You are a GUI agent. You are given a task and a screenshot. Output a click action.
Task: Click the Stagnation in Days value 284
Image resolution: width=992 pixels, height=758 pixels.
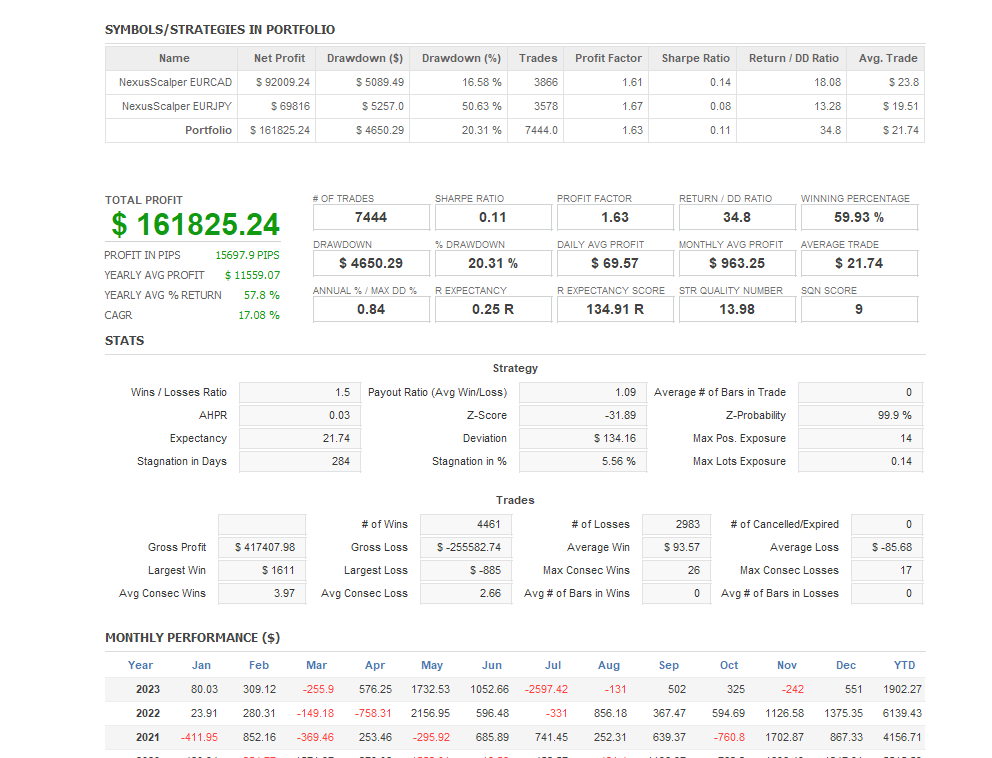point(300,461)
